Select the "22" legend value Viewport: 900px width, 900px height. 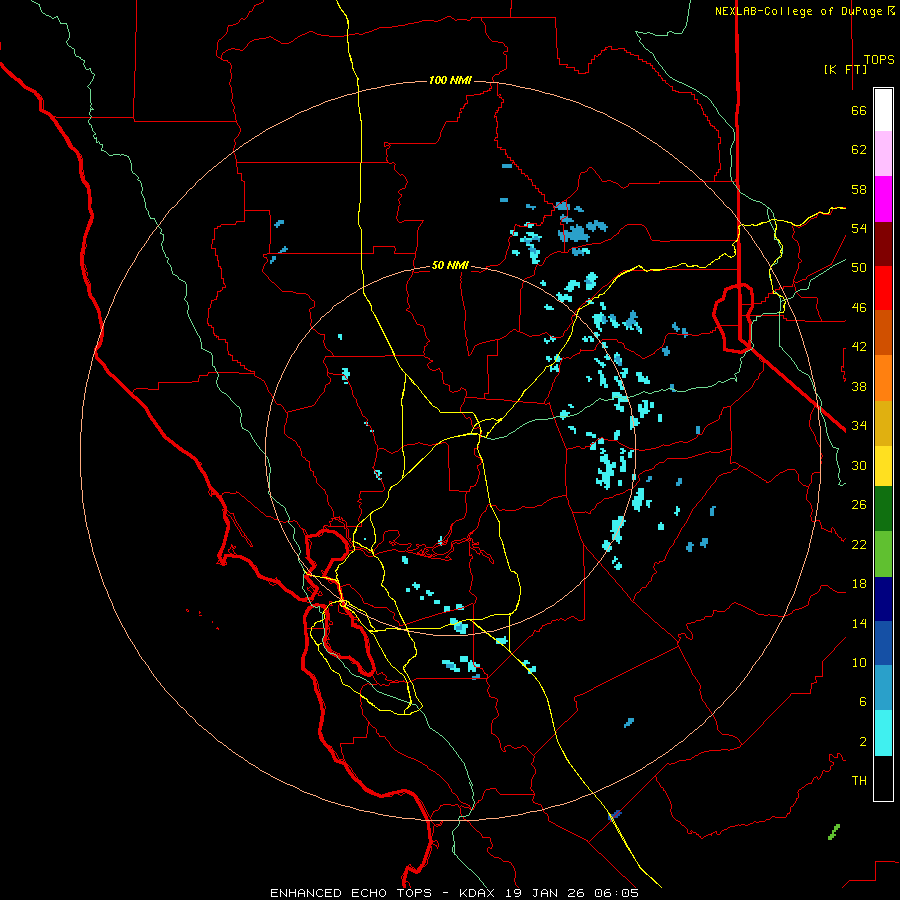coord(859,544)
